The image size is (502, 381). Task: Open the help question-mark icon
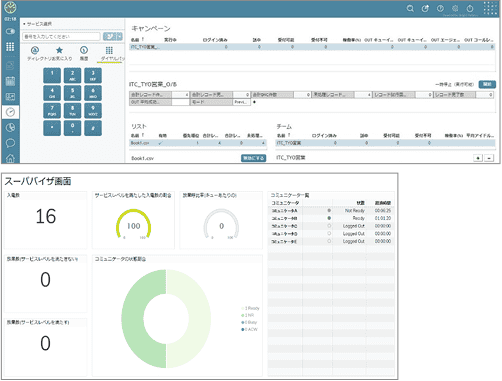click(440, 9)
